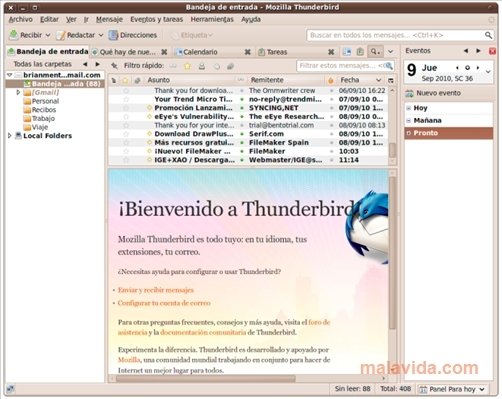This screenshot has width=502, height=399.
Task: Close the Qué hay de nuevo tab
Action: (164, 52)
